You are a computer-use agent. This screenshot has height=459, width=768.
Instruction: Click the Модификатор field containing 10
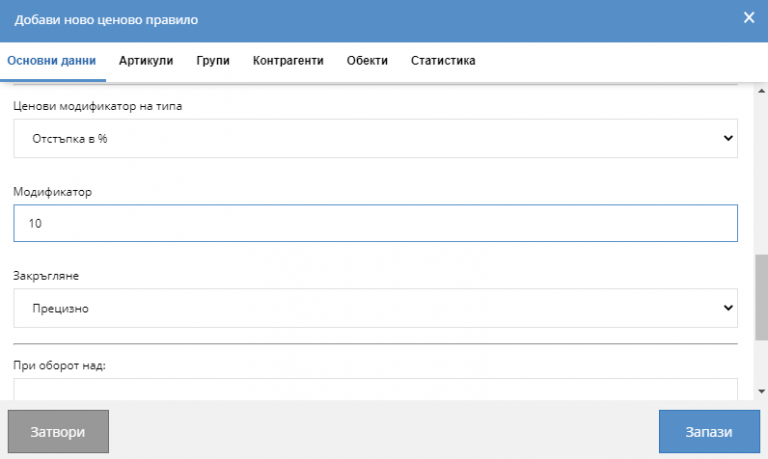pos(375,224)
